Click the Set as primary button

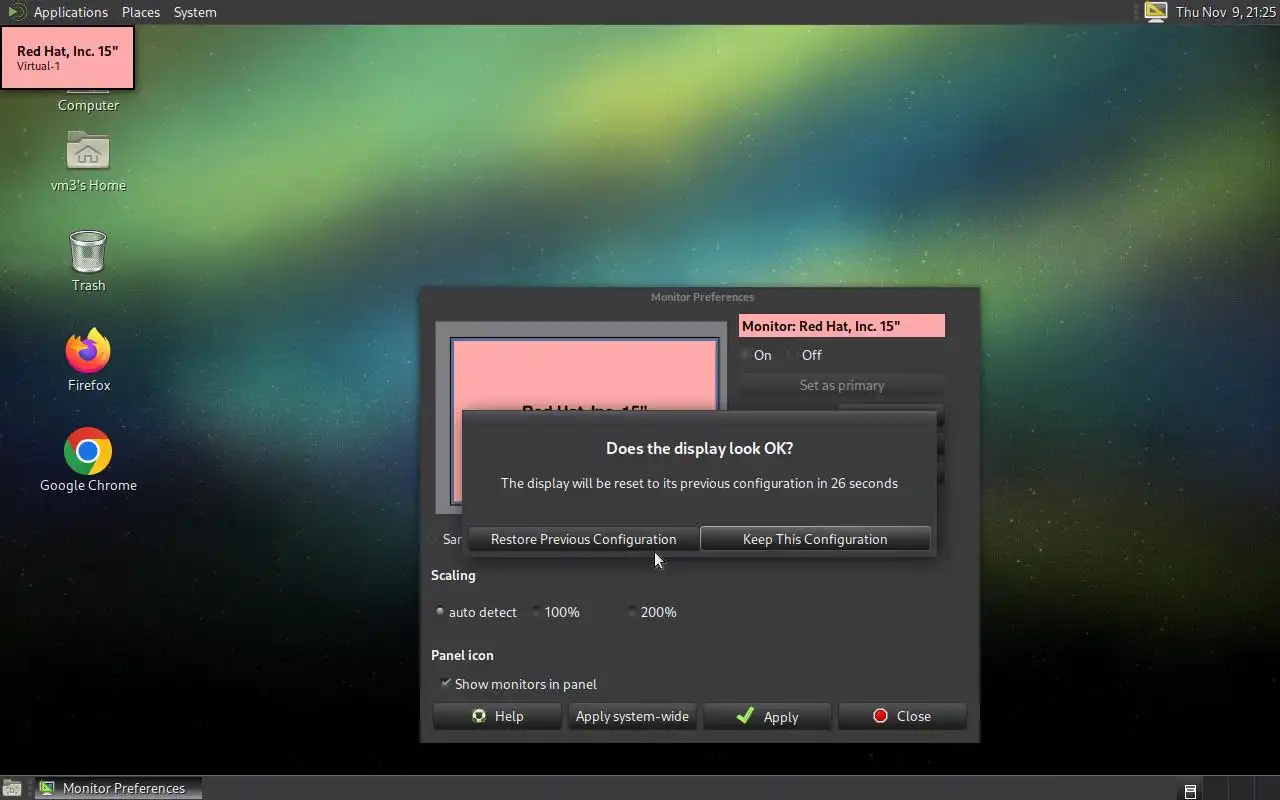click(x=842, y=385)
